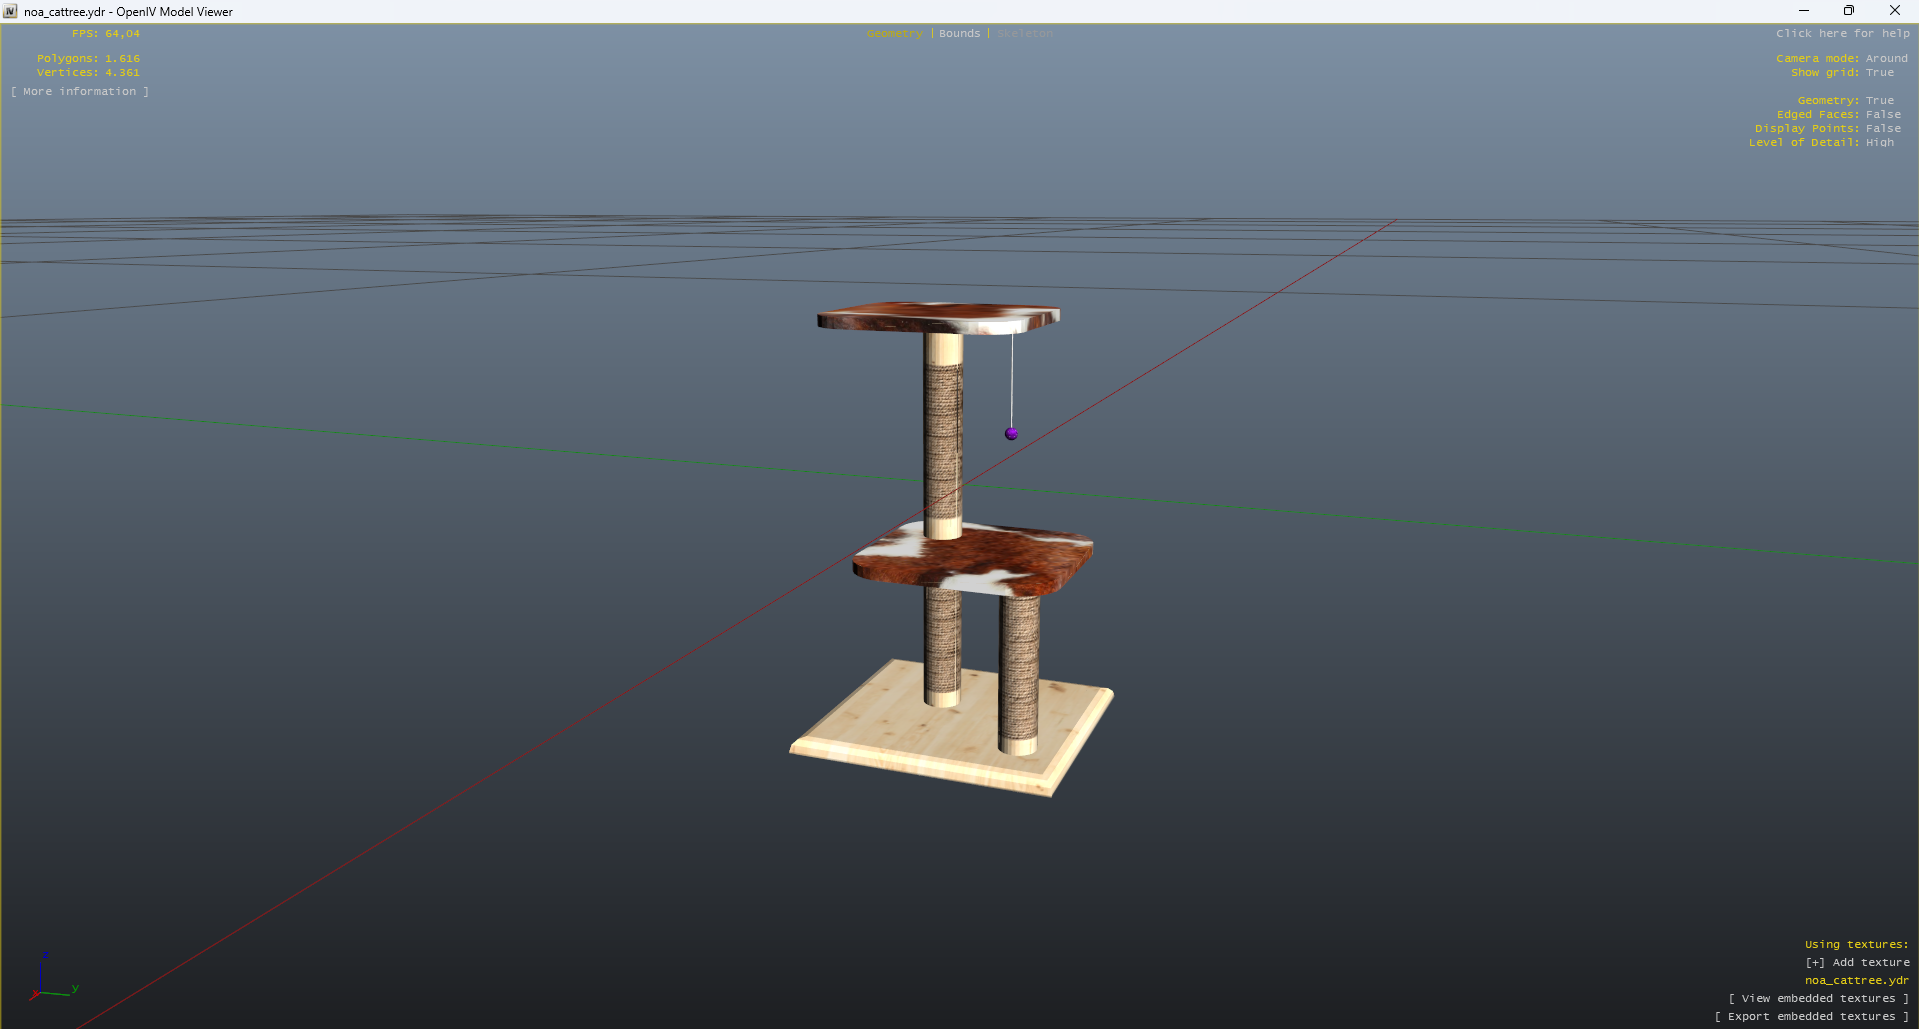The height and width of the screenshot is (1029, 1919).
Task: Click the 'Using textures:' label
Action: 1856,945
